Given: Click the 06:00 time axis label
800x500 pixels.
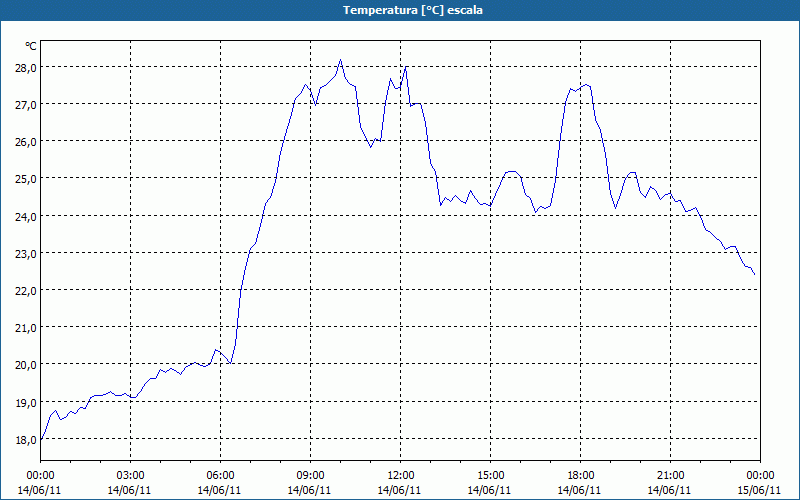Looking at the screenshot, I should (x=220, y=476).
